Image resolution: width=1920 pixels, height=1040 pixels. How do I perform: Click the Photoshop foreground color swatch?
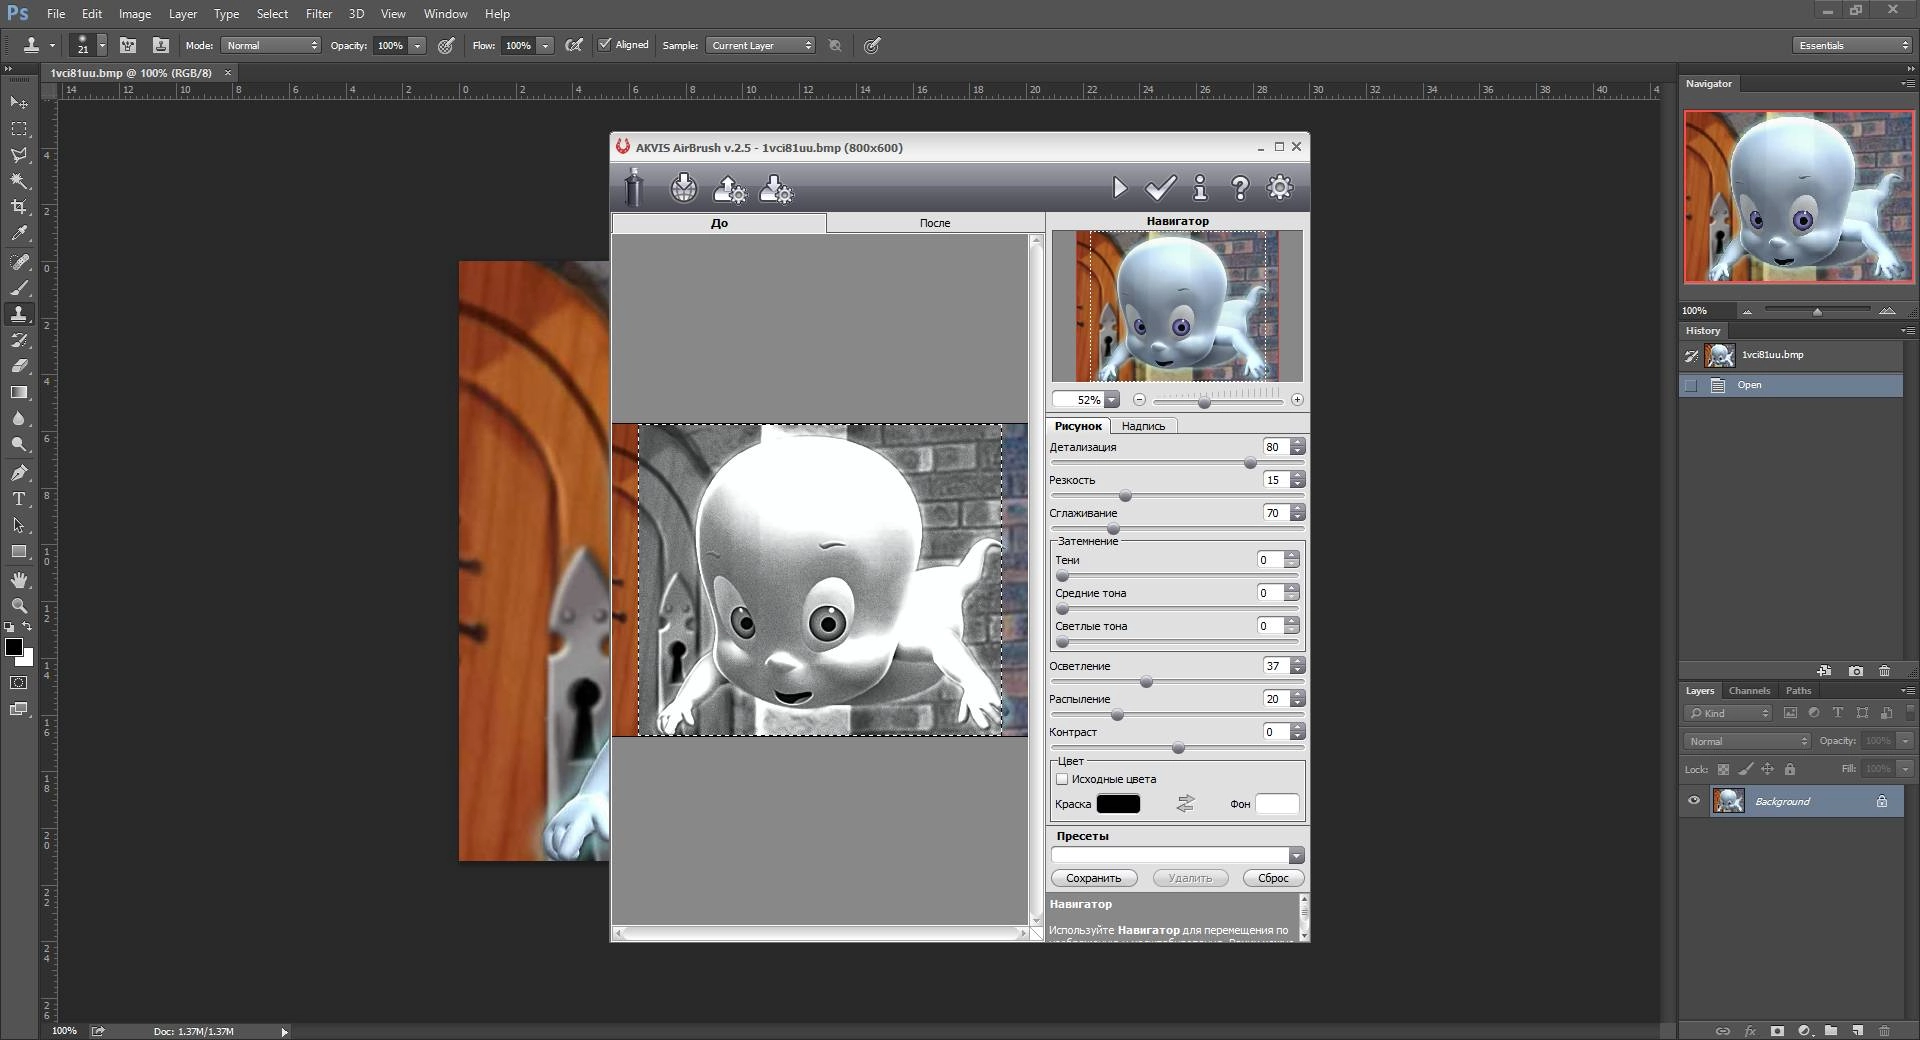click(14, 647)
